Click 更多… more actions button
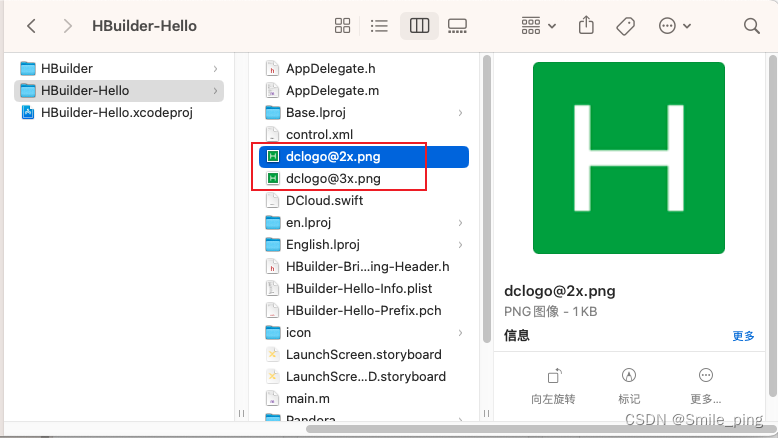Image resolution: width=778 pixels, height=438 pixels. (x=706, y=386)
